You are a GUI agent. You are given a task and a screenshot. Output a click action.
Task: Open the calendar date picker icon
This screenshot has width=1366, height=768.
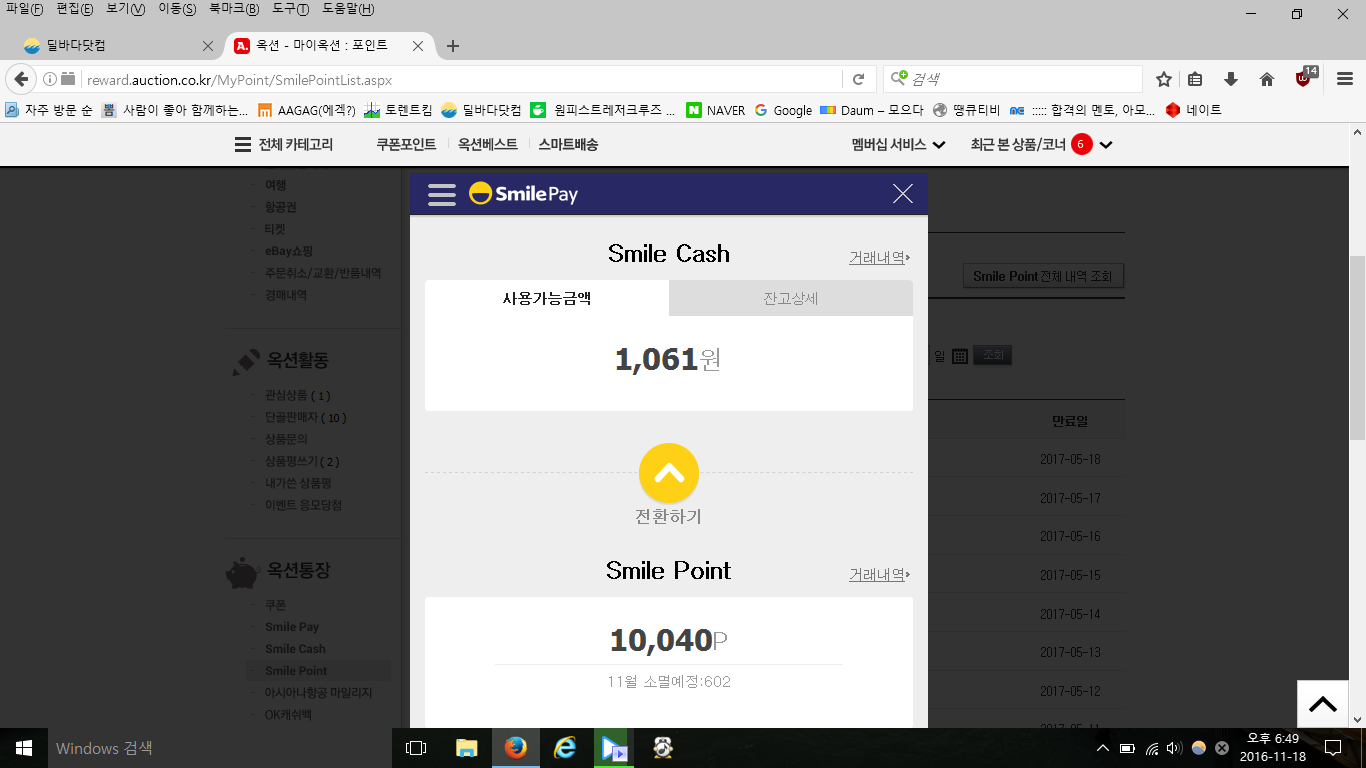click(959, 356)
